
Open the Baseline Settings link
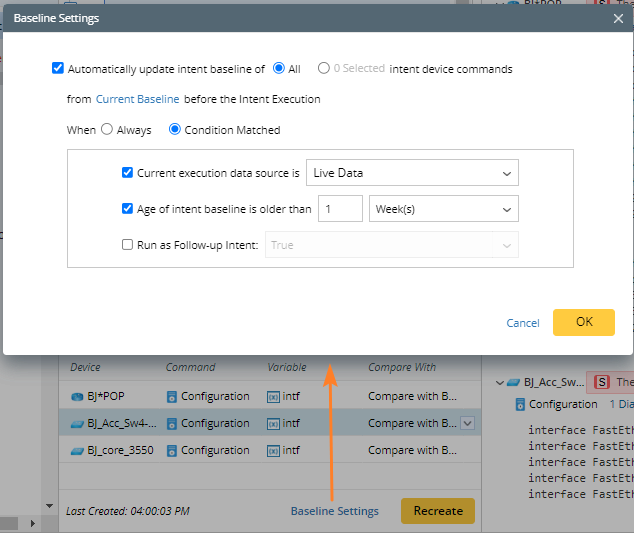pos(334,511)
